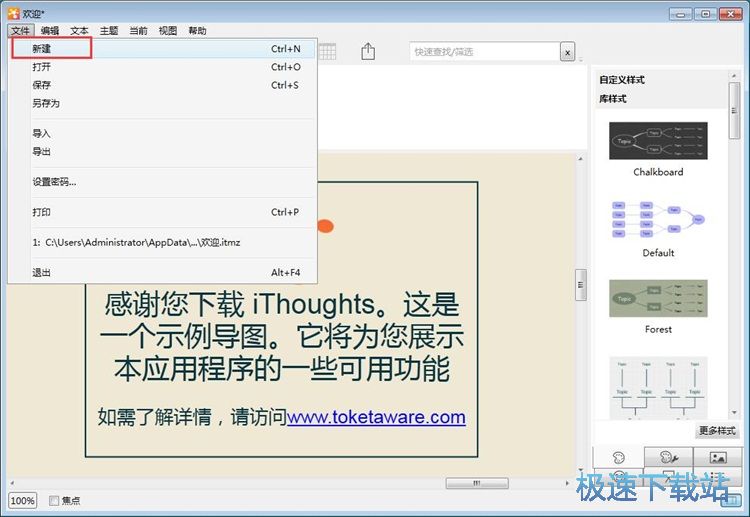This screenshot has height=517, width=750.
Task: Close the iThoughts window
Action: tap(731, 14)
